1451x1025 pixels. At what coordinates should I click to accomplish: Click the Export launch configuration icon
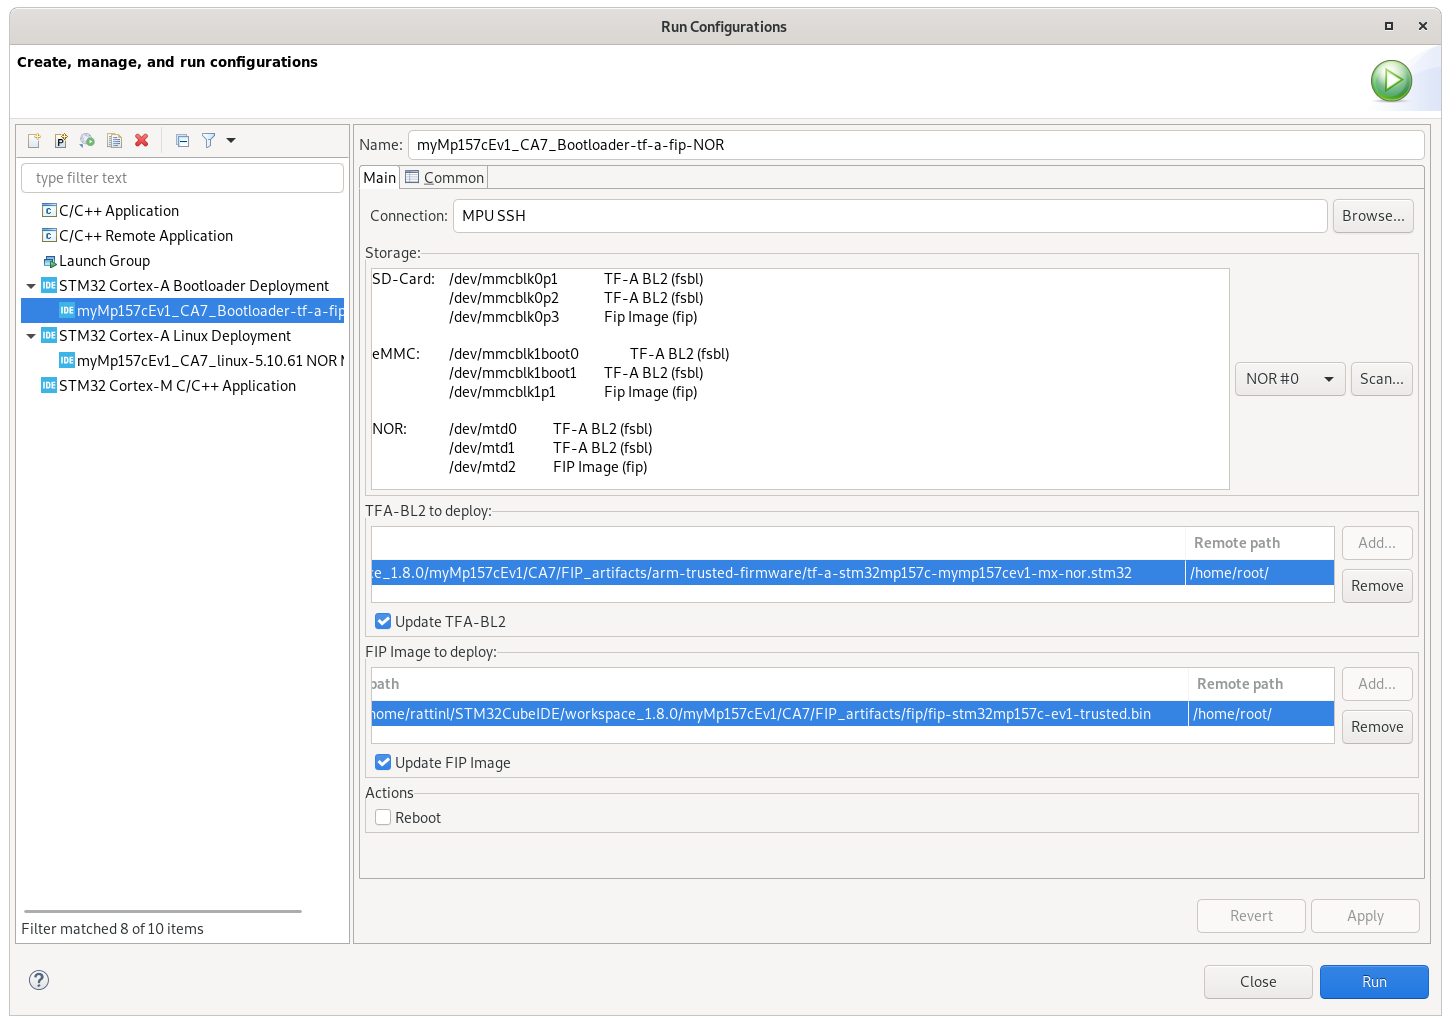(x=88, y=141)
